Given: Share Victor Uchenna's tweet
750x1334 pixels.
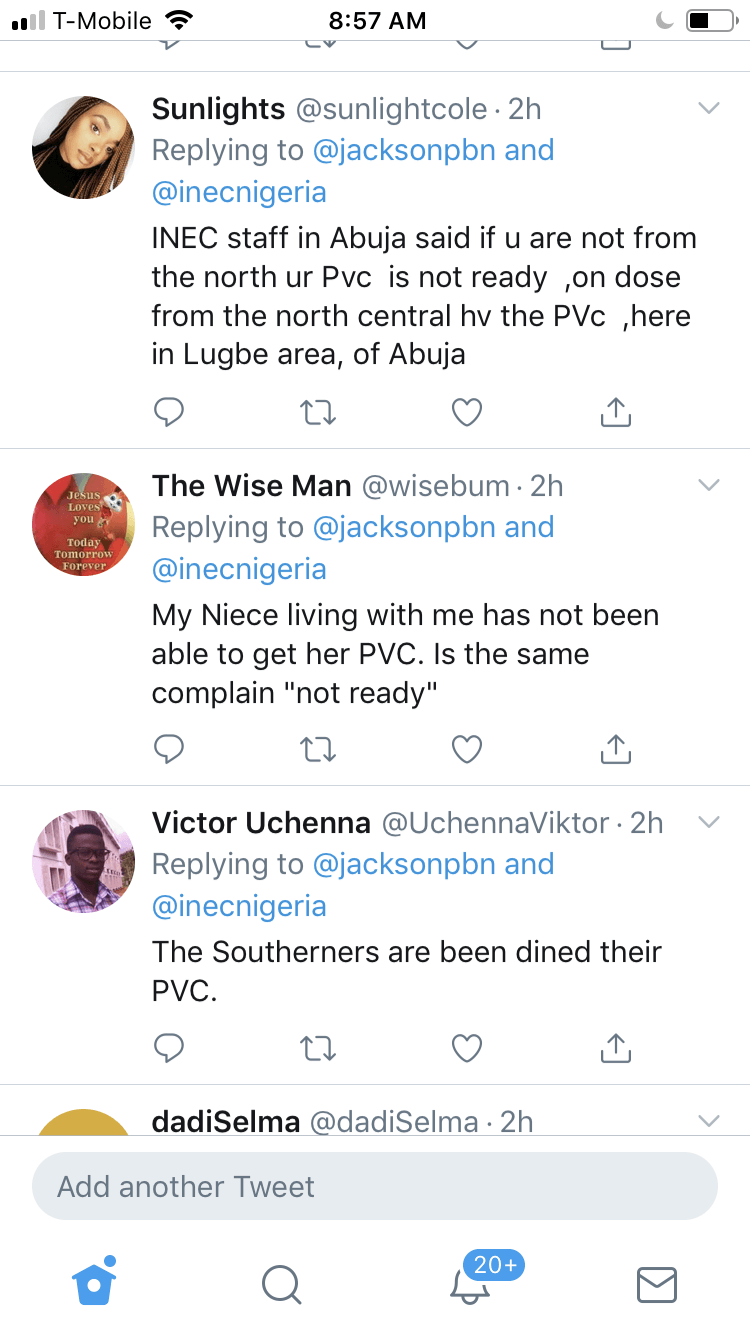Looking at the screenshot, I should tap(616, 1046).
